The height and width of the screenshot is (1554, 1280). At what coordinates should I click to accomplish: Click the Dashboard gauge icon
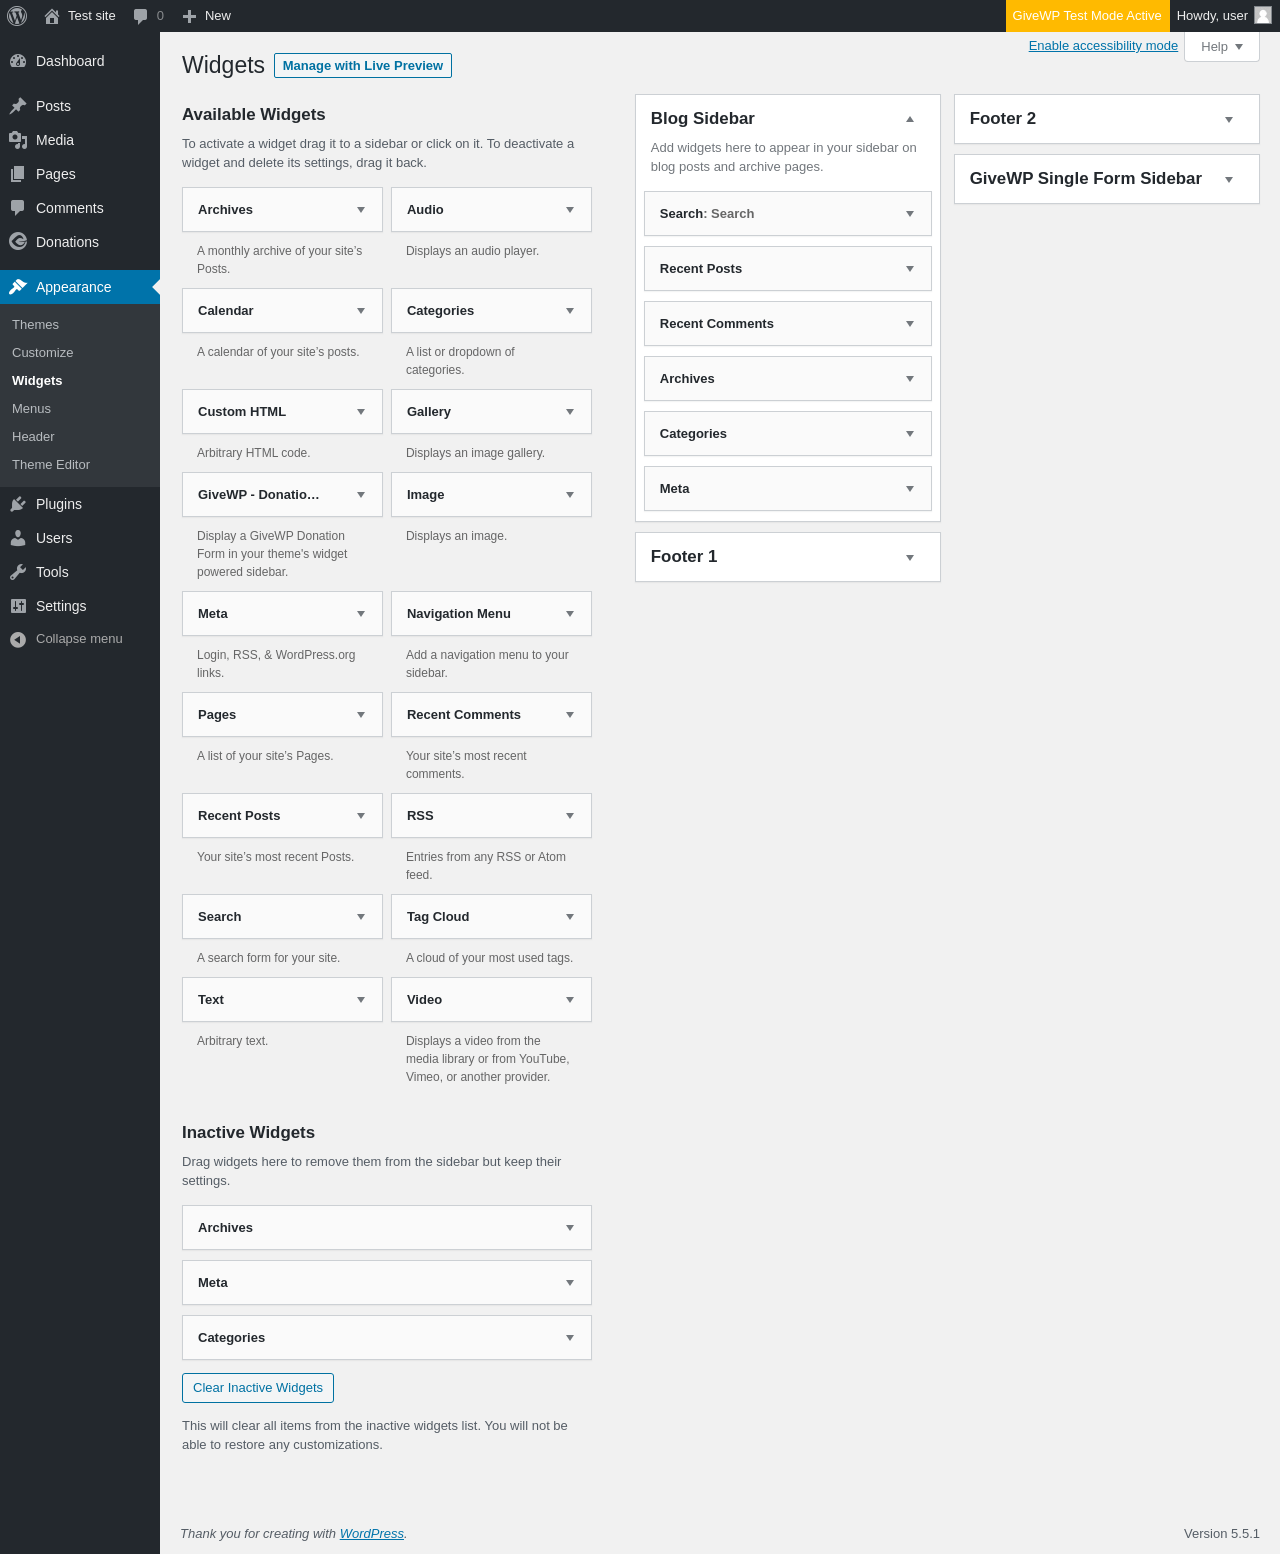coord(18,61)
